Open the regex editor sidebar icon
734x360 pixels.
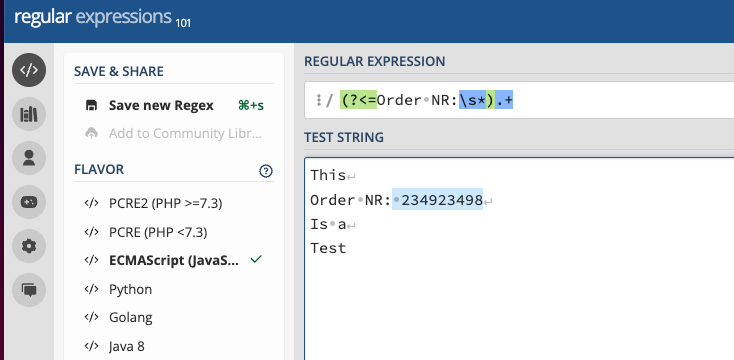pos(29,70)
